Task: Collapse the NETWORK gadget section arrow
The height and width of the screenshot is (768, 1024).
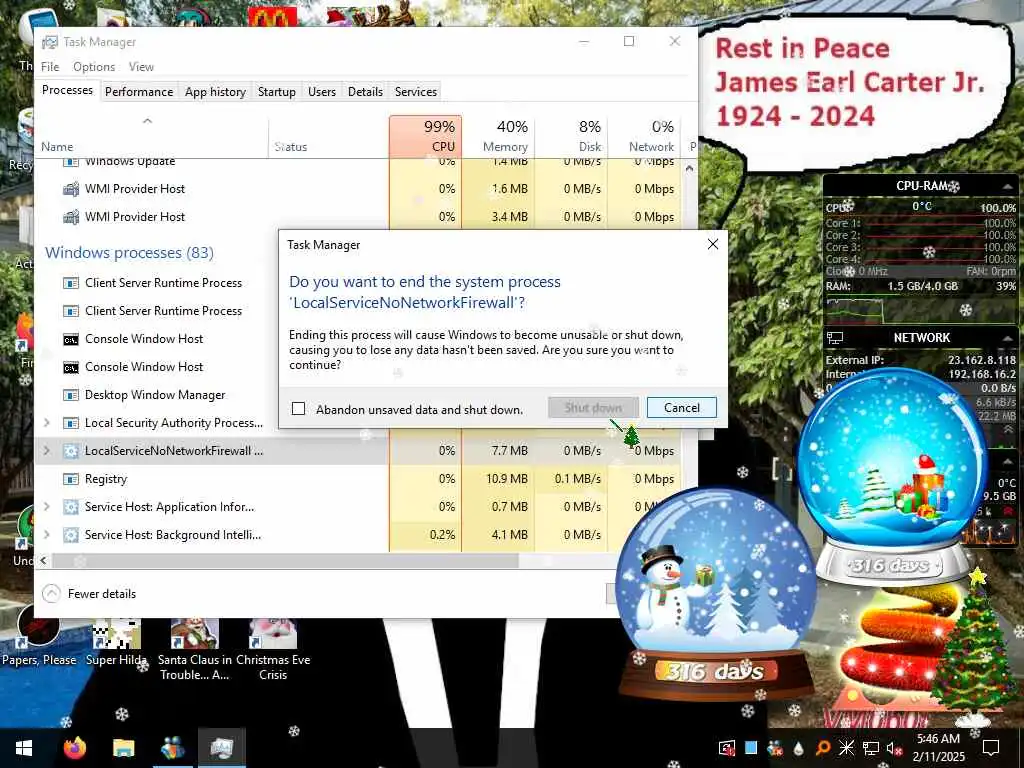Action: click(1008, 338)
